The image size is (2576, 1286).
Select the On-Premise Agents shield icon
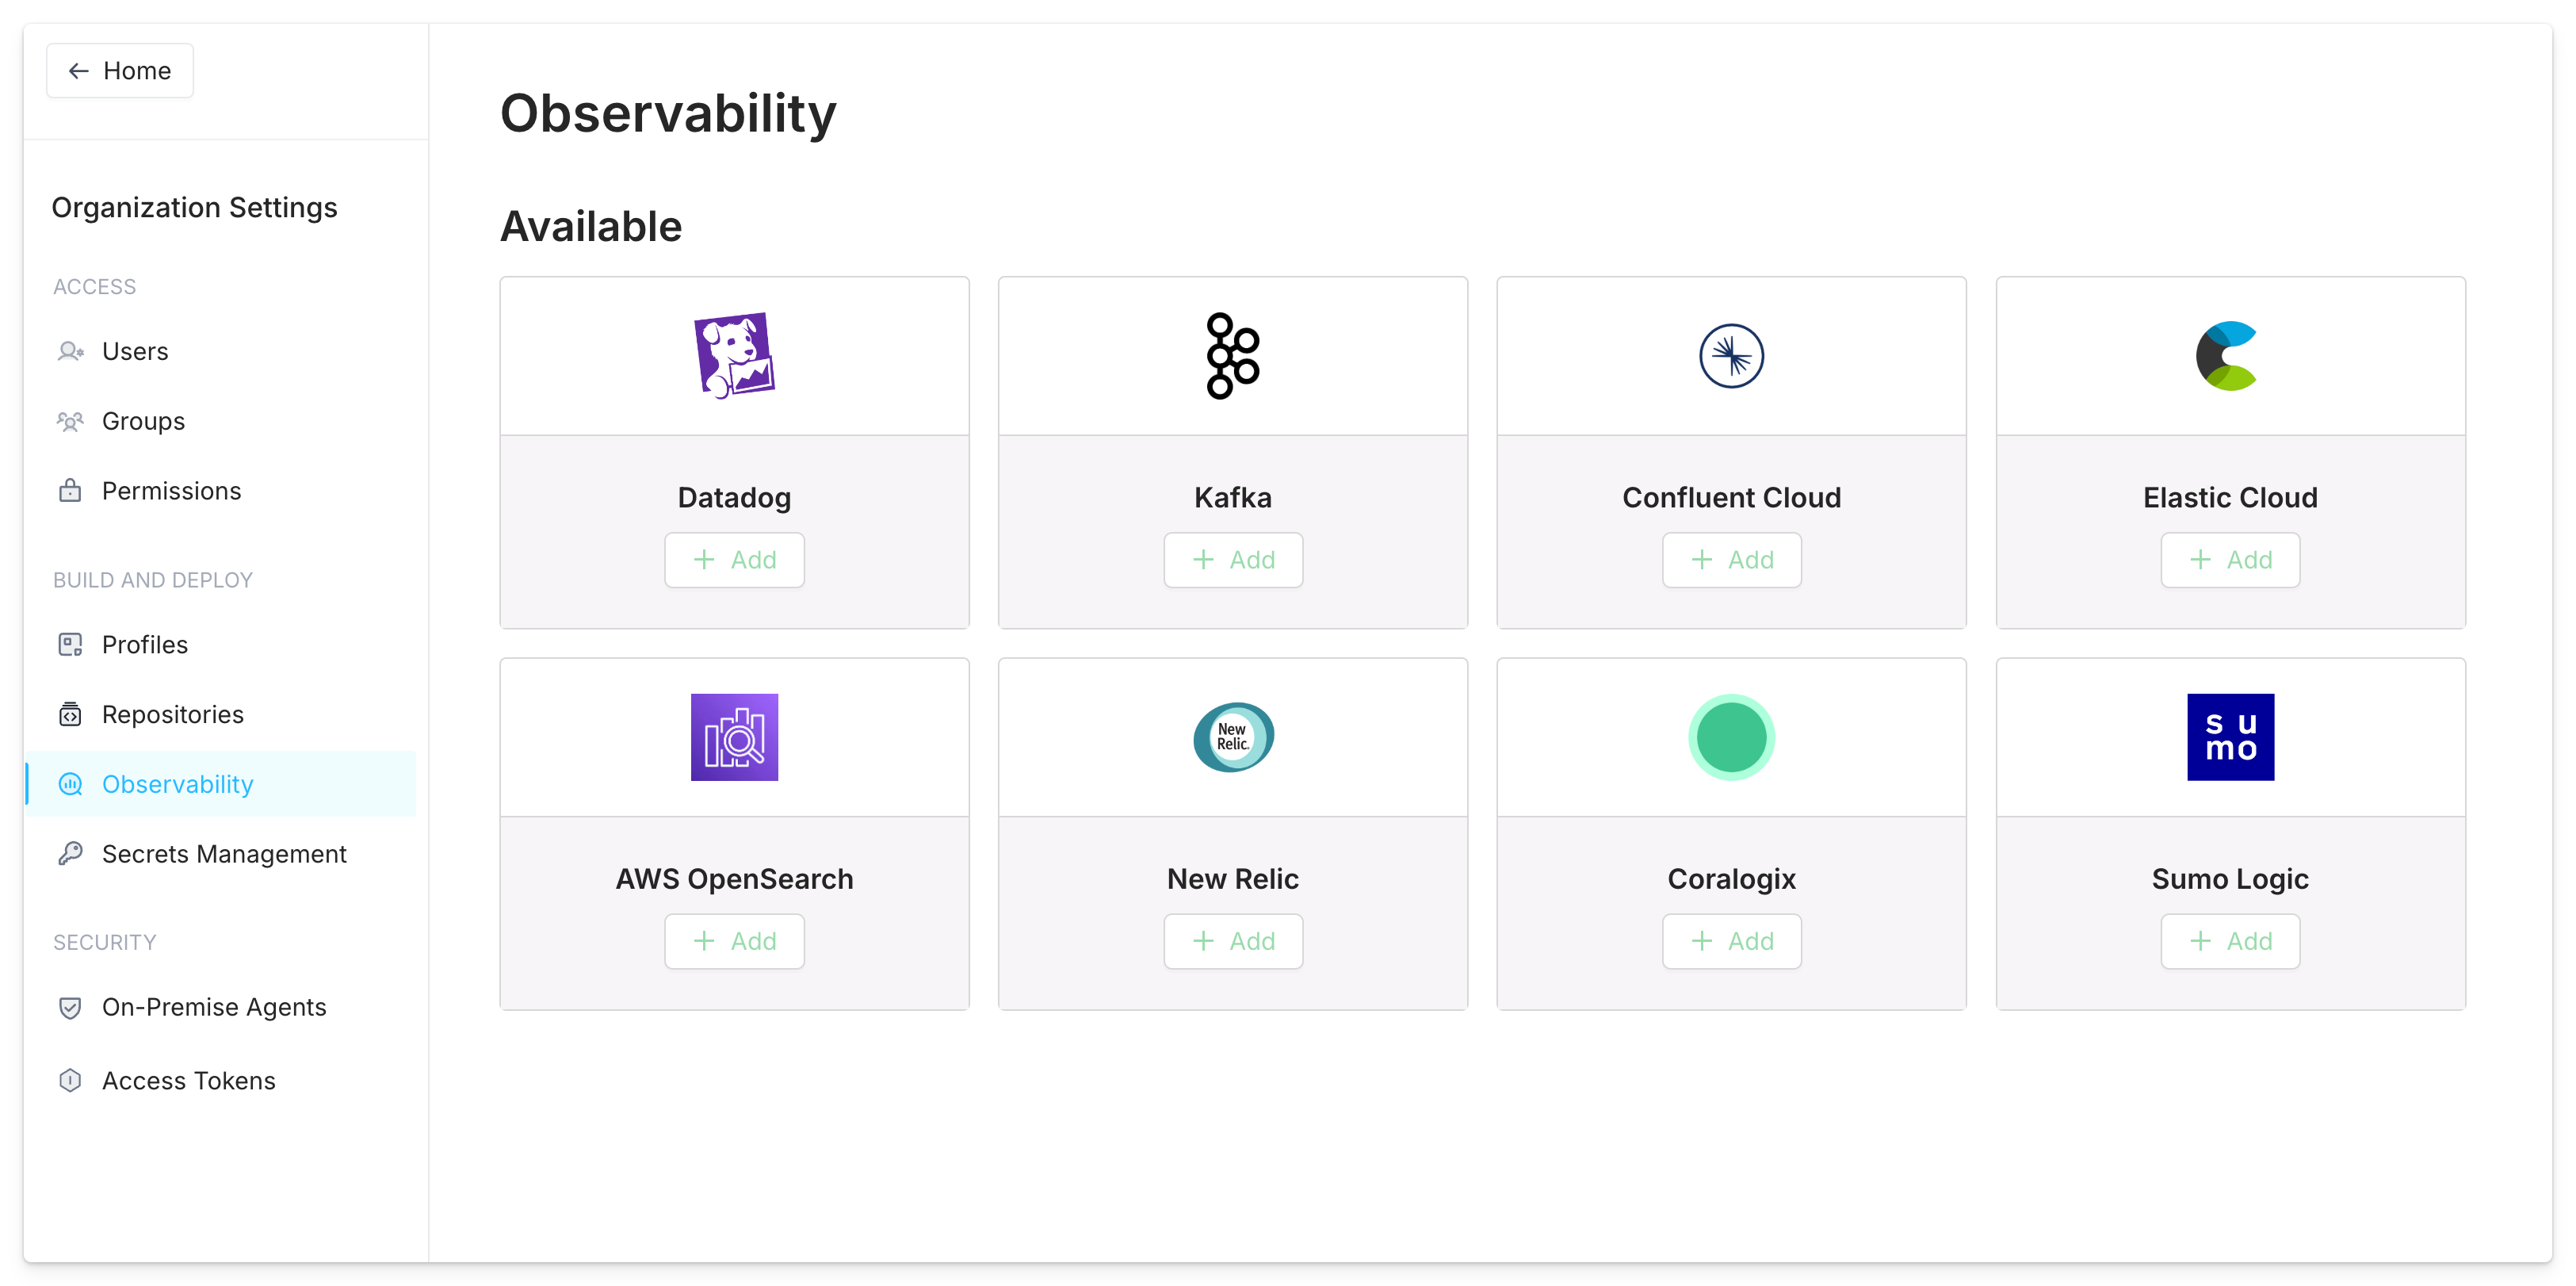70,1007
